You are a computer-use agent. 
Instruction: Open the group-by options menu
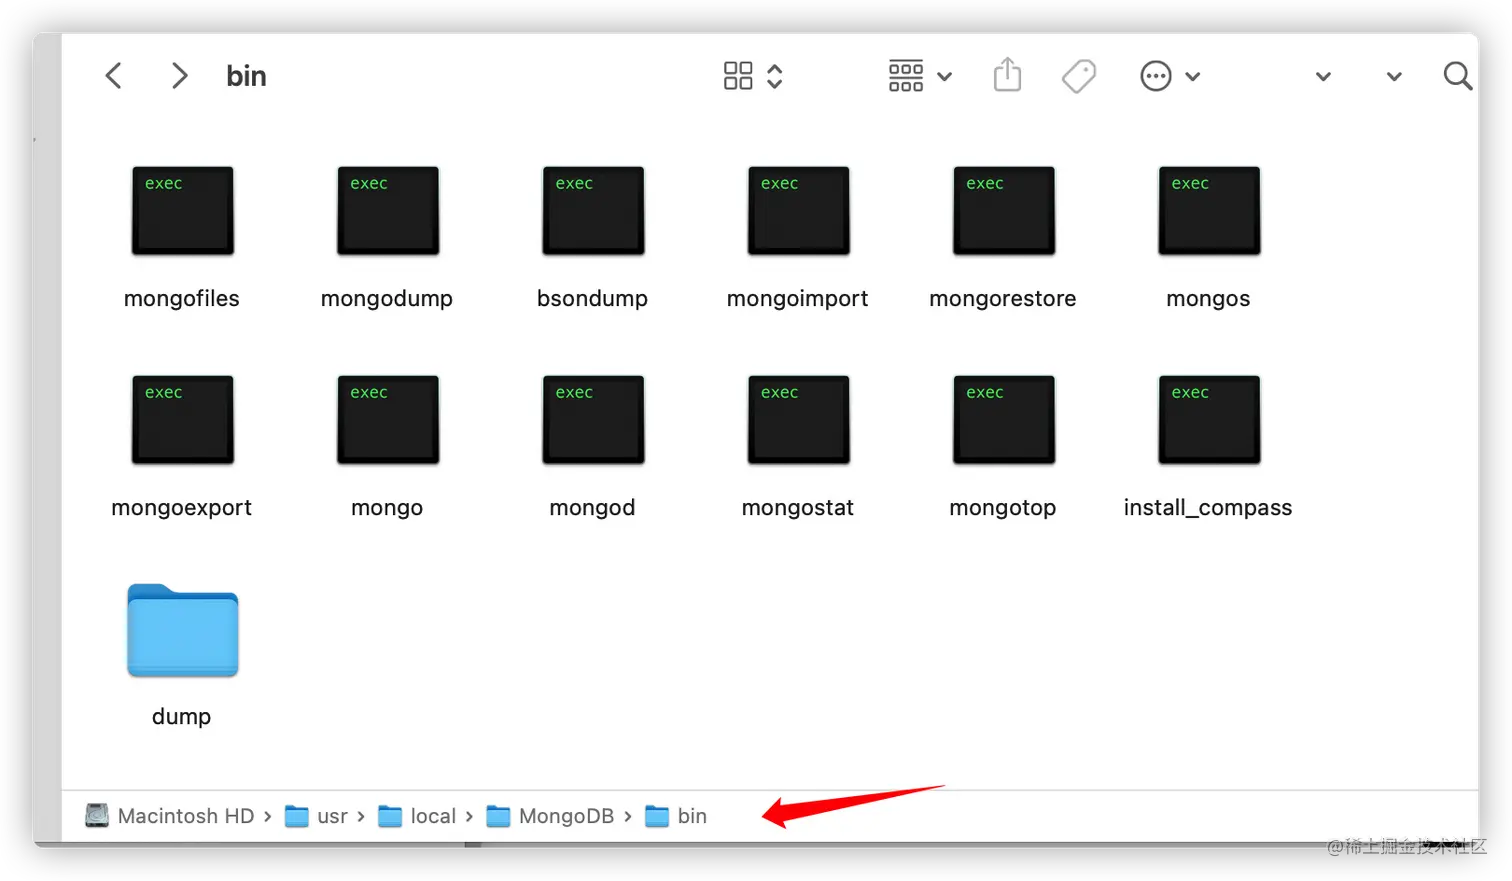[x=920, y=76]
